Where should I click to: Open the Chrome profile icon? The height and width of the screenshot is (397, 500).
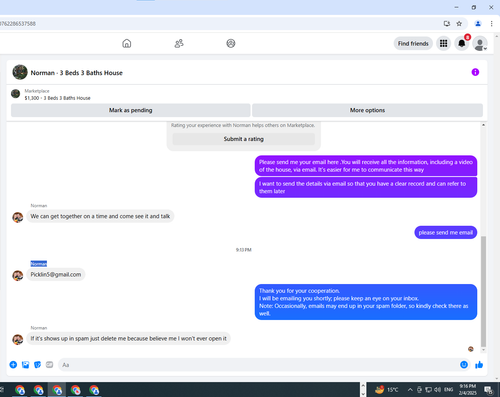tap(478, 24)
